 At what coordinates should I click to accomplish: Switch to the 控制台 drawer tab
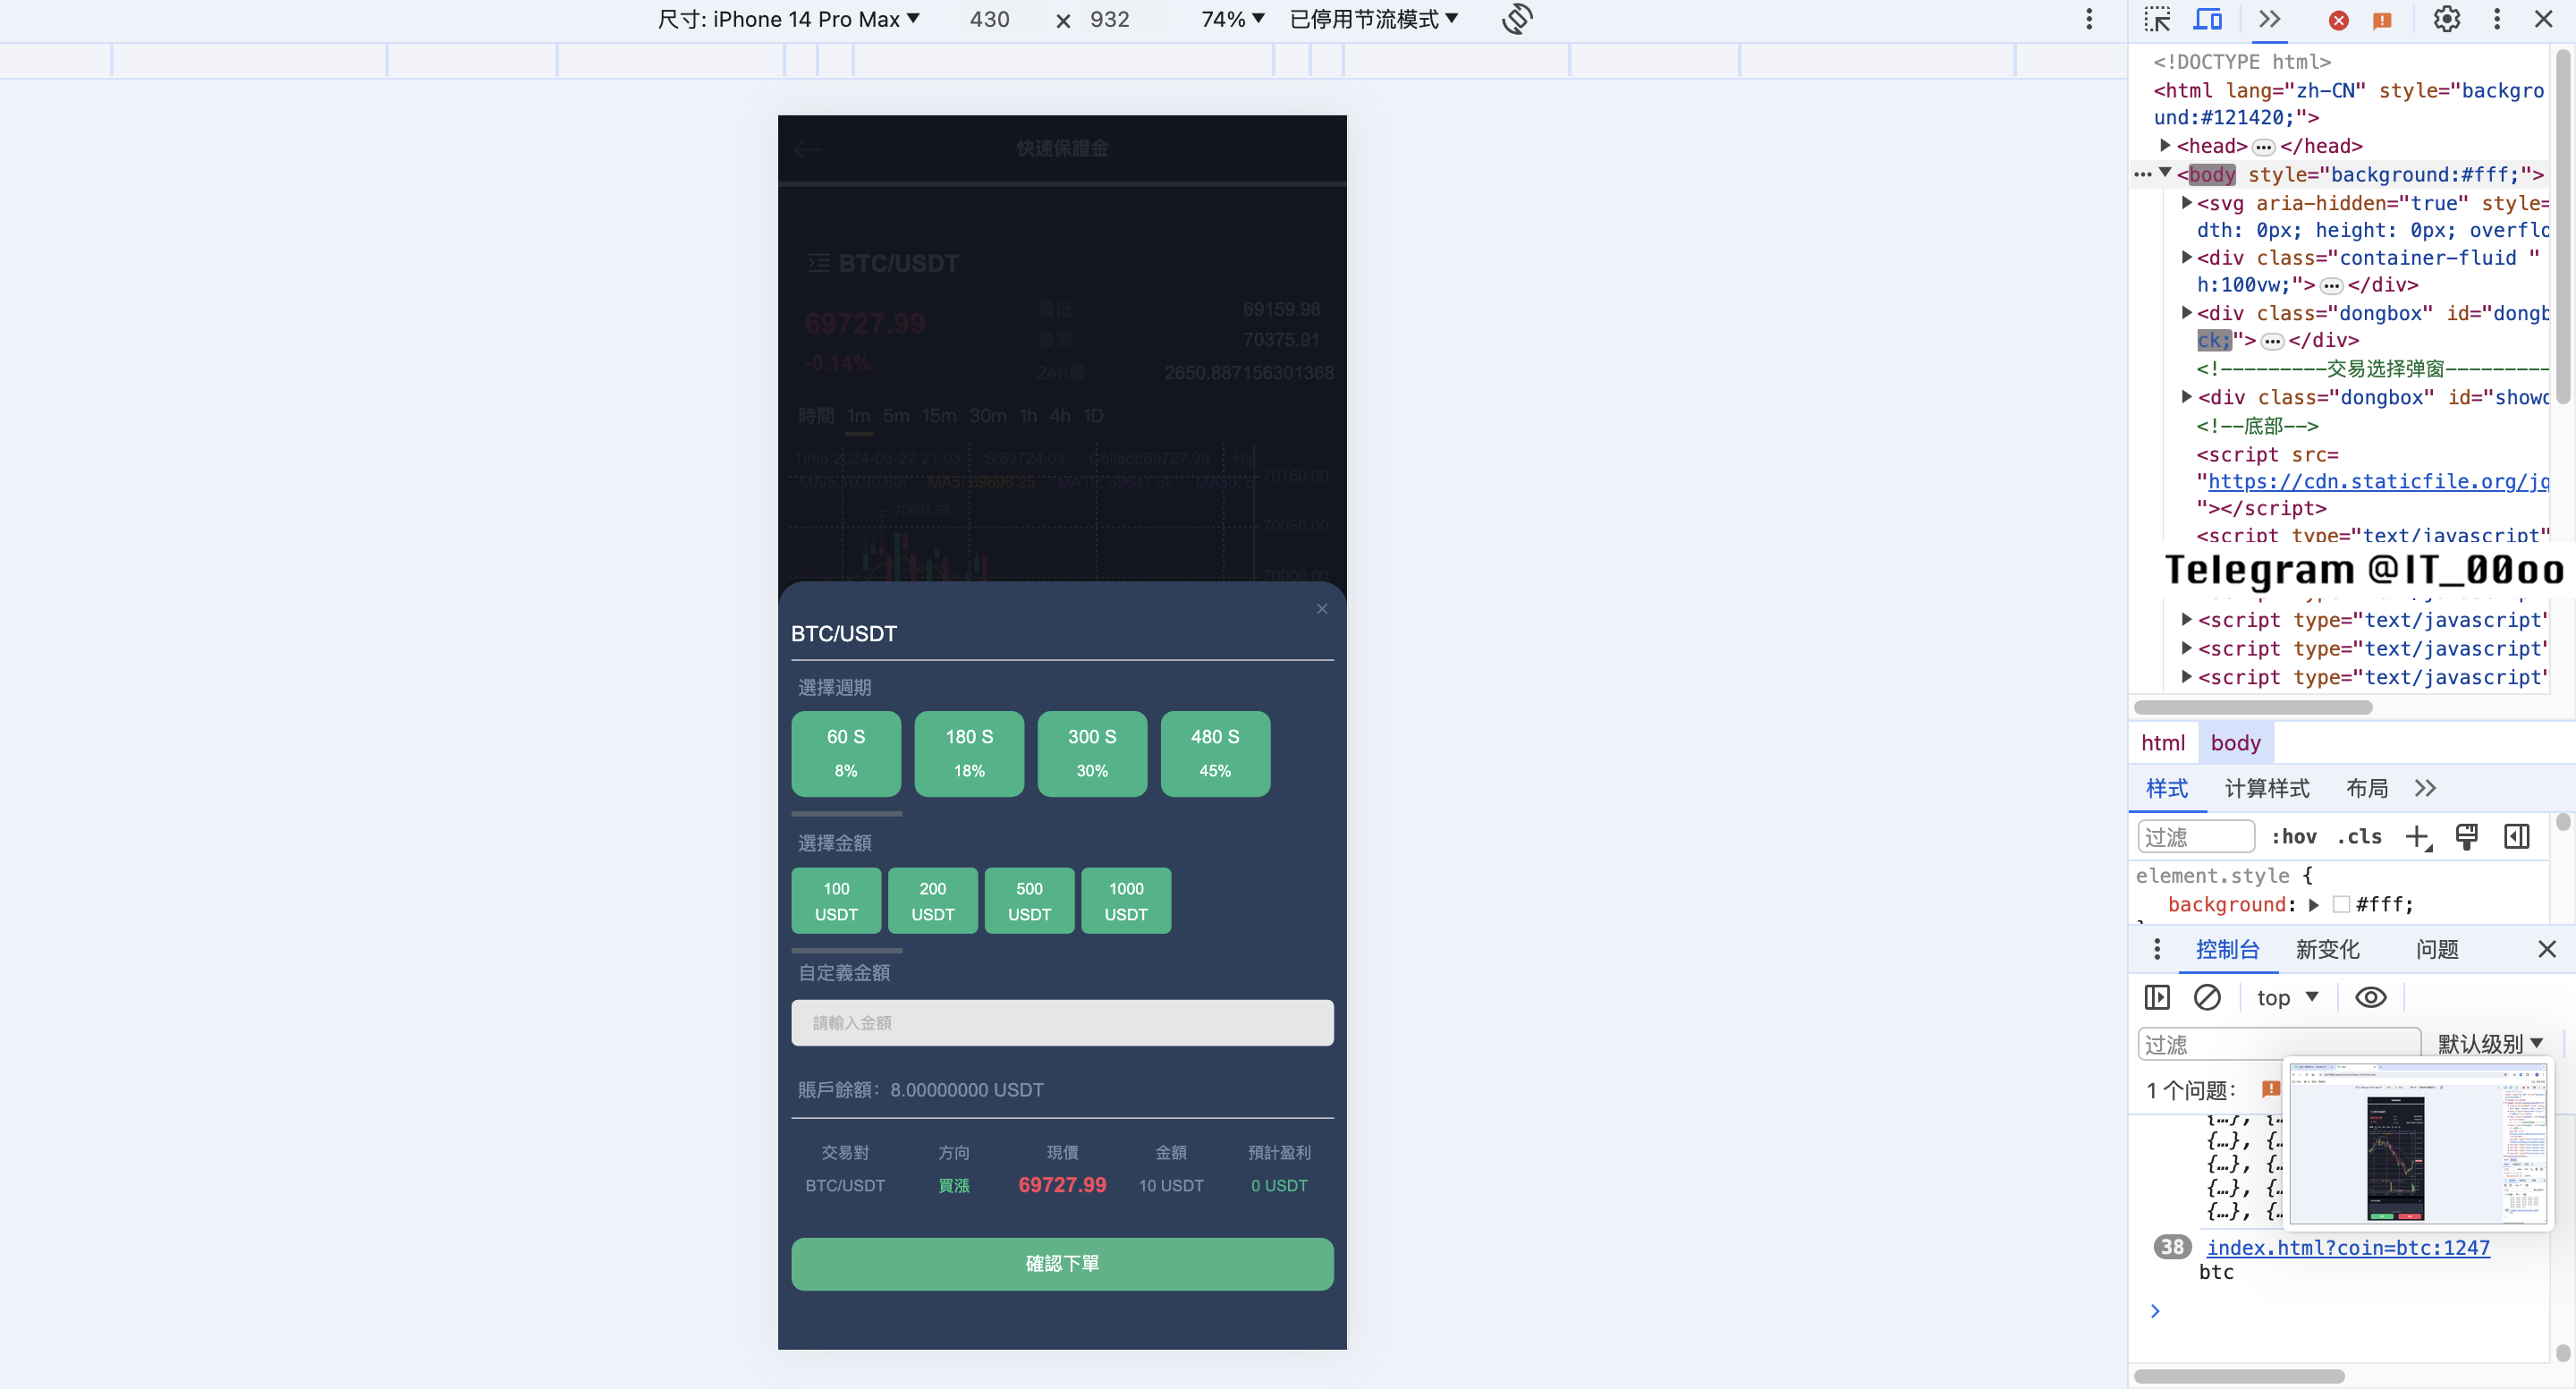[2228, 948]
